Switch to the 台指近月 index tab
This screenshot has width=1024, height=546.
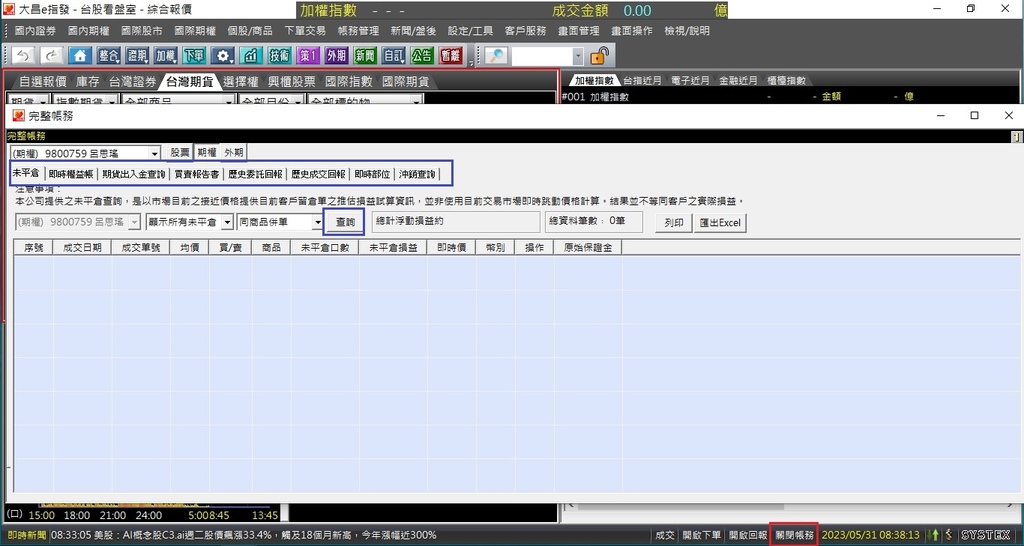tap(642, 81)
